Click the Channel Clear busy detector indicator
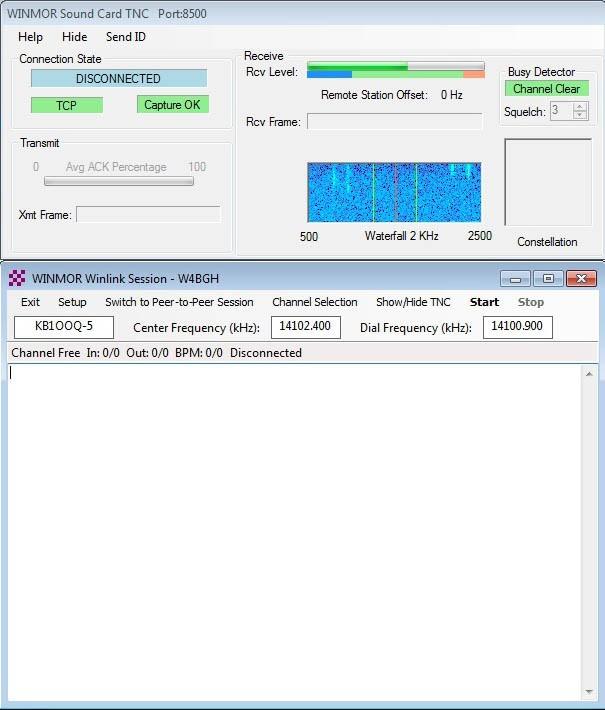 point(547,88)
